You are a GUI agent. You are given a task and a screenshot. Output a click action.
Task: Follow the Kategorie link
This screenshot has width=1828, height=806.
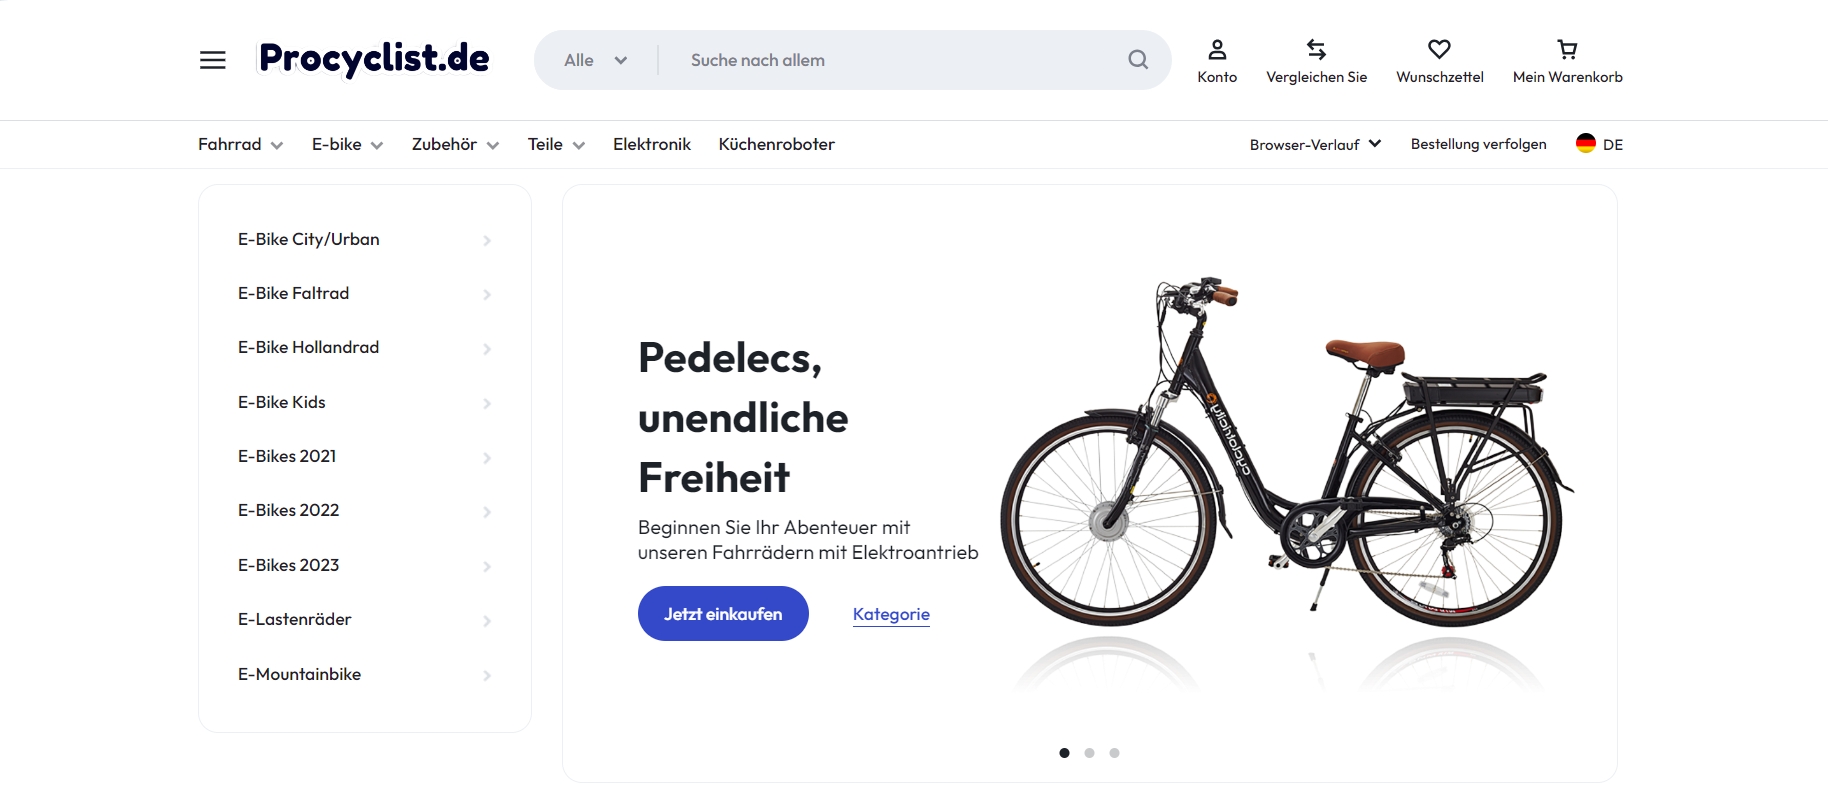point(891,614)
